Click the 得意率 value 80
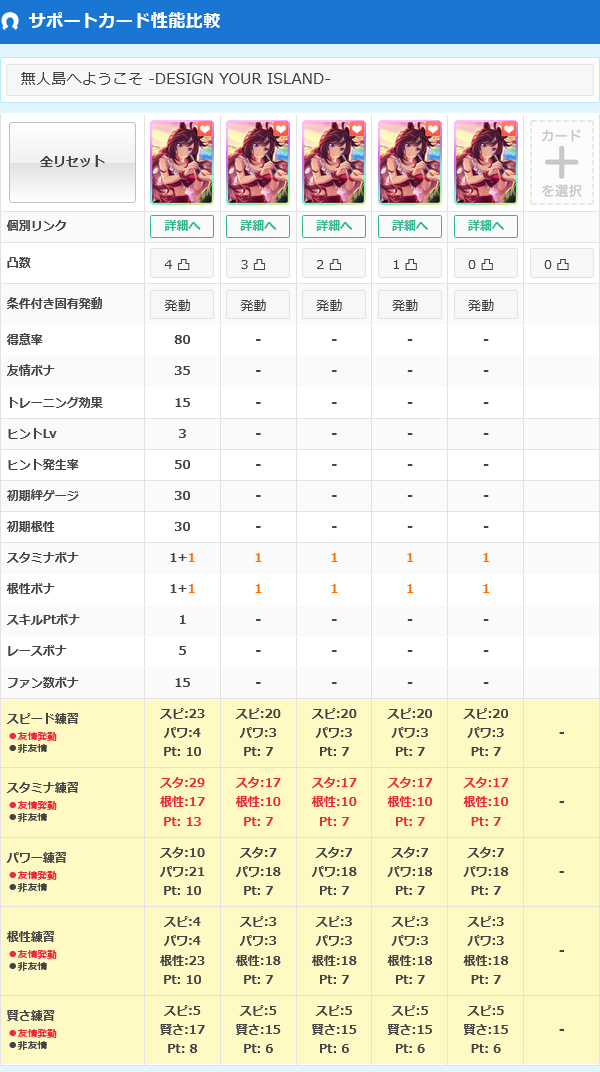Viewport: 600px width, 1072px height. [182, 340]
